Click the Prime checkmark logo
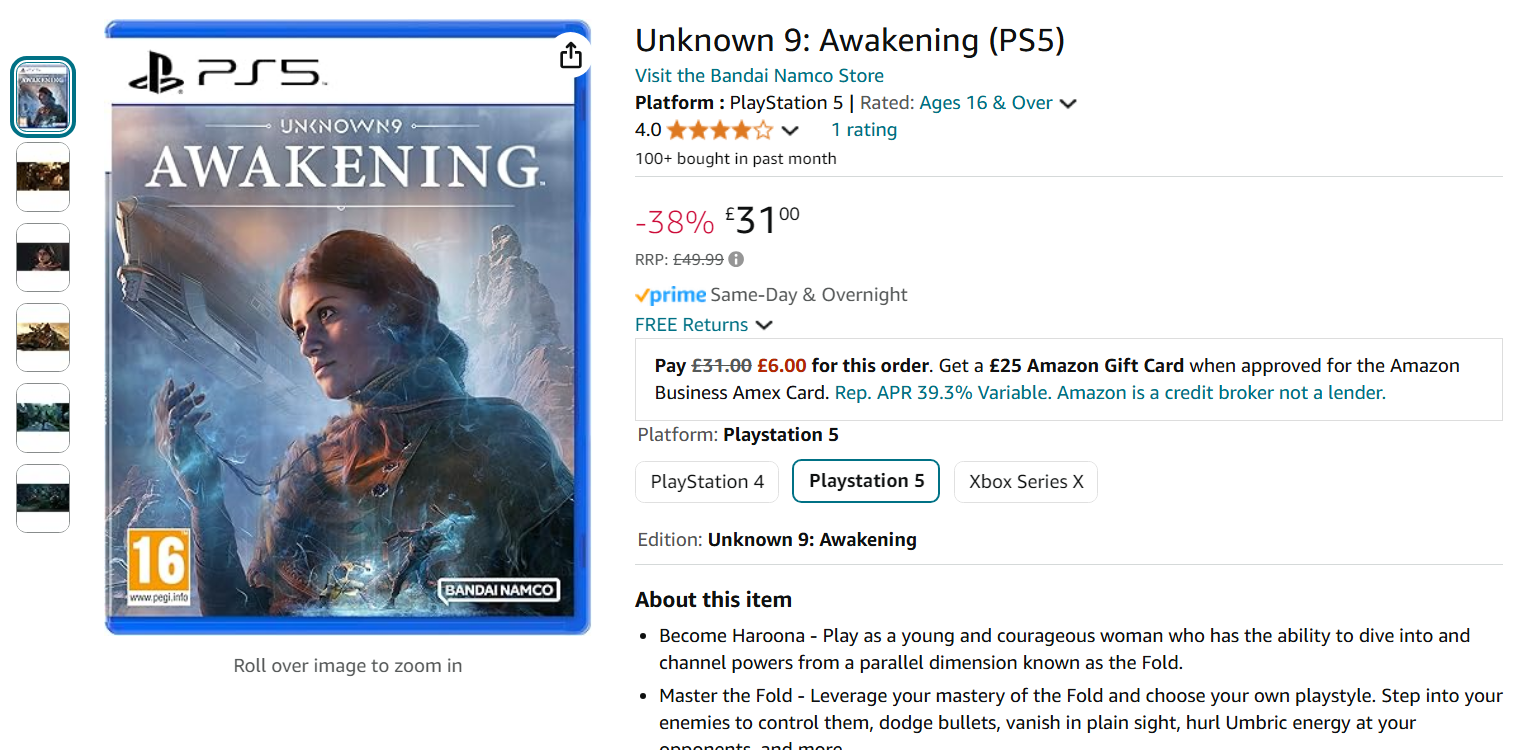The height and width of the screenshot is (750, 1538). pyautogui.click(x=671, y=295)
